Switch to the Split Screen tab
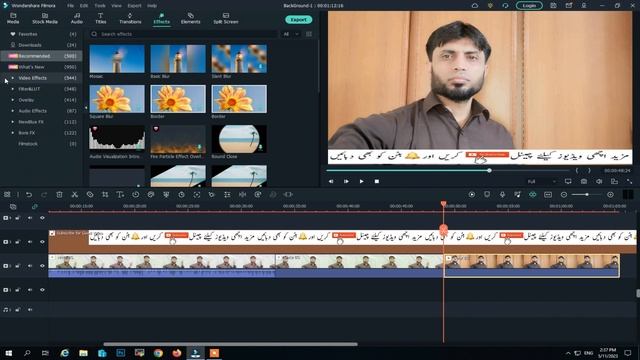Viewport: 640px width, 360px height. (226, 18)
